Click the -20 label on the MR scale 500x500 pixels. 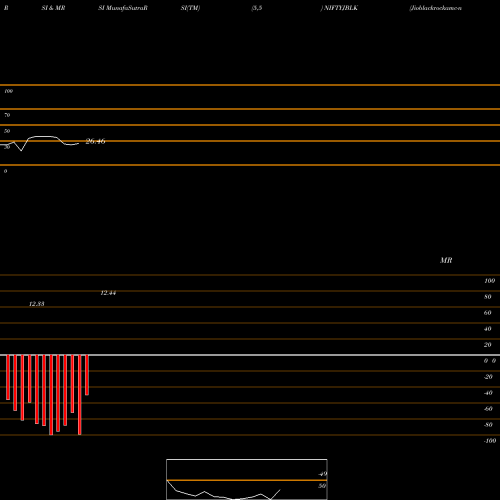[488, 377]
